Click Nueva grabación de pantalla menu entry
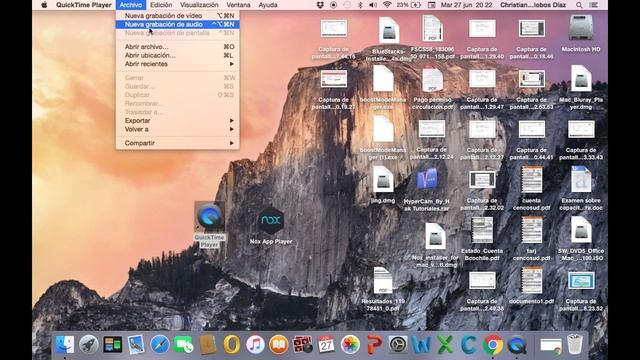 178,33
